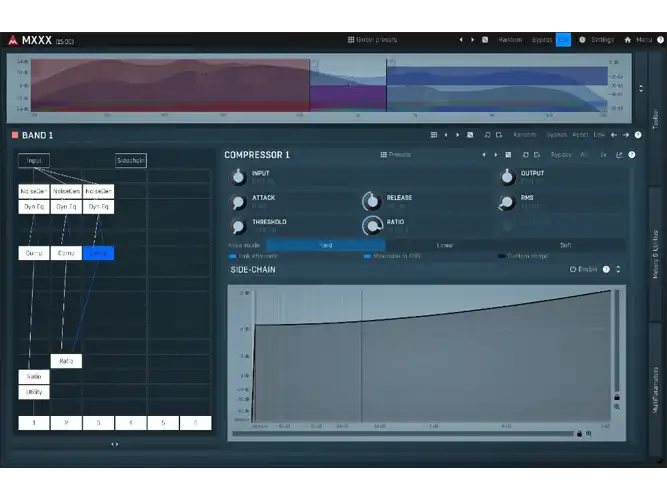Open the Compressor 1 Presets dropdown
Screen dimensions: 667x500
[x=396, y=155]
